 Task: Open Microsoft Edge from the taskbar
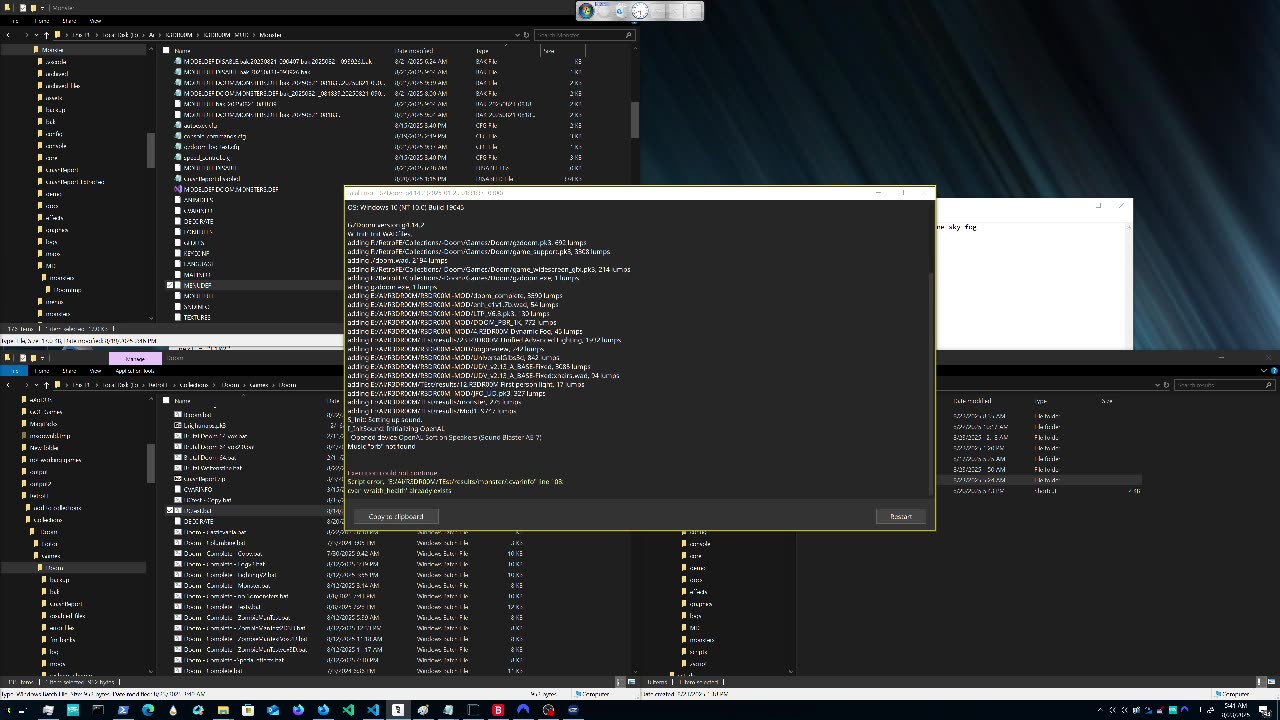tap(148, 710)
